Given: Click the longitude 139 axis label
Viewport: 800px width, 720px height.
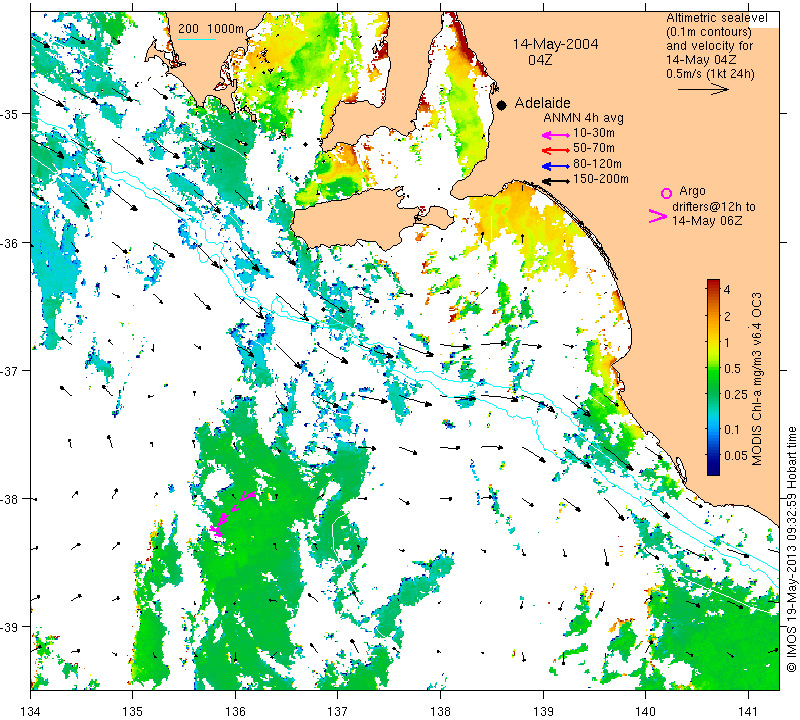Looking at the screenshot, I should [x=543, y=711].
